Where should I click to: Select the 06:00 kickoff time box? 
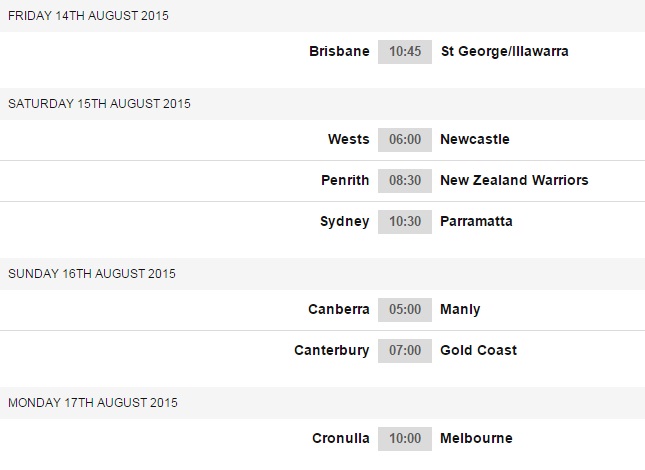(404, 140)
